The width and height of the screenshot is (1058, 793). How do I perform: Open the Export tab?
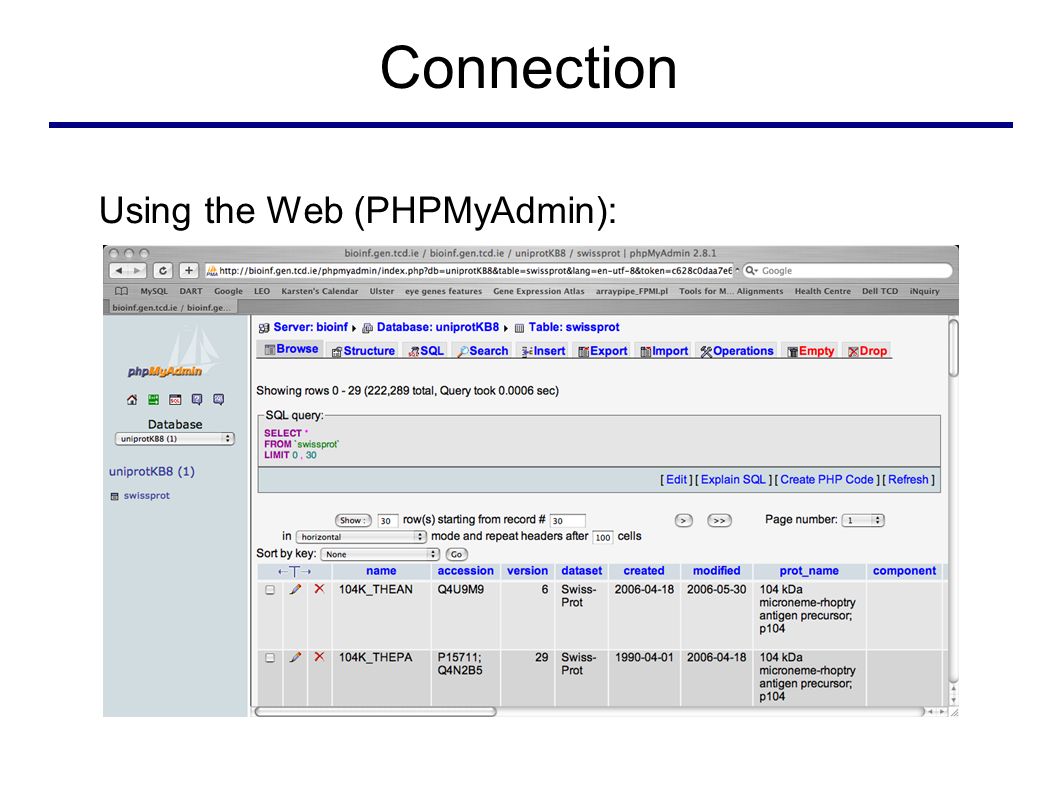(603, 351)
